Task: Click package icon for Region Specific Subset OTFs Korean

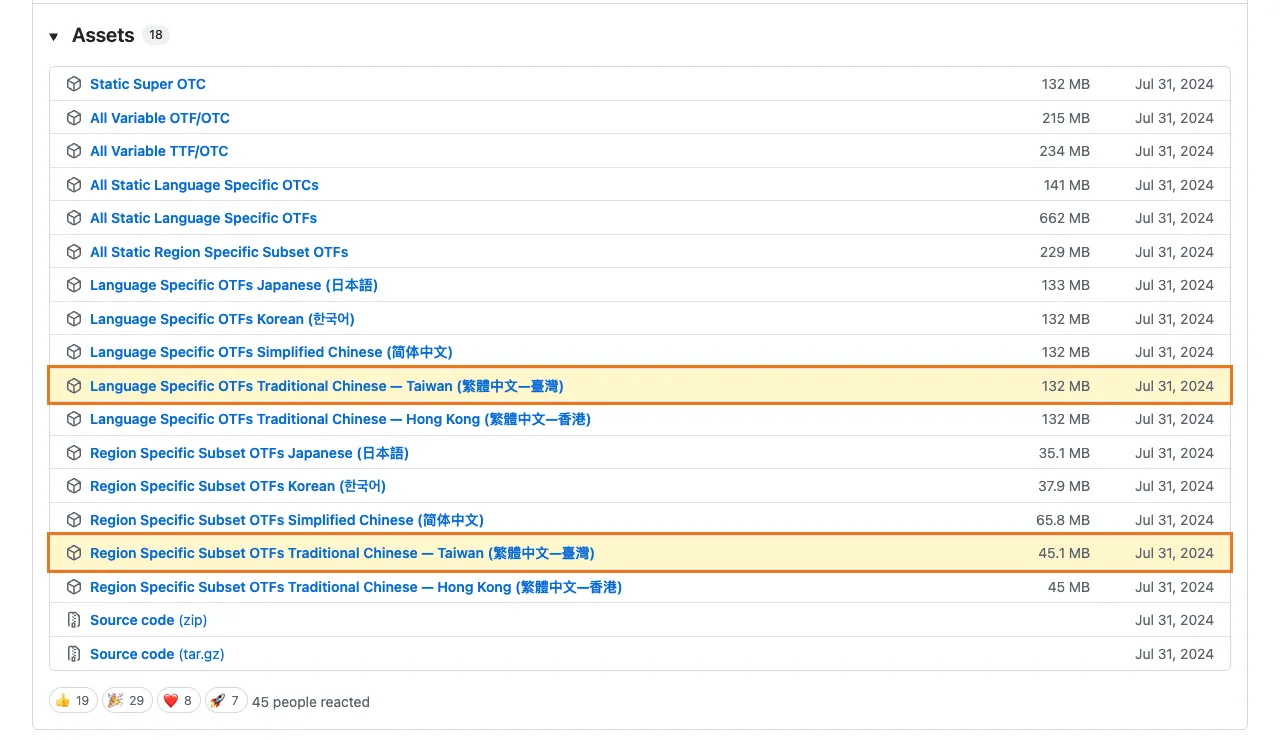Action: coord(74,486)
